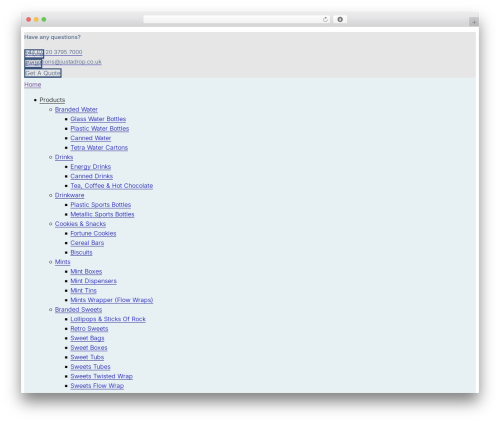Viewport: 500px width, 423px height.
Task: Select the Cereal Bars link
Action: 87,243
